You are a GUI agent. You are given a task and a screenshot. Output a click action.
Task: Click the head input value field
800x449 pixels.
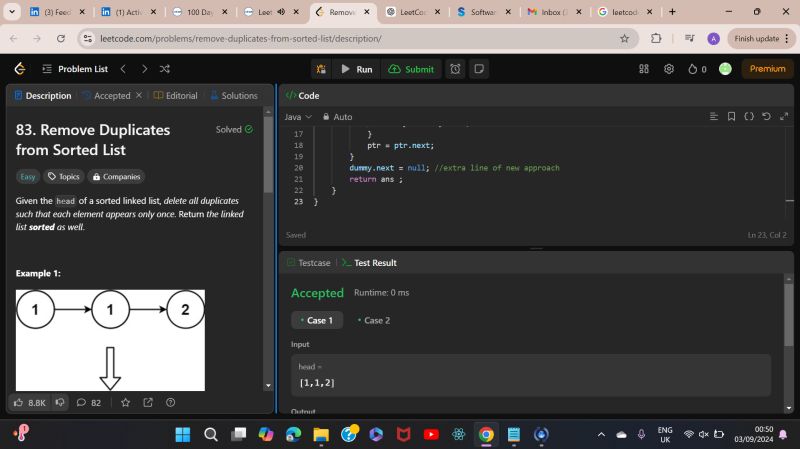click(531, 376)
